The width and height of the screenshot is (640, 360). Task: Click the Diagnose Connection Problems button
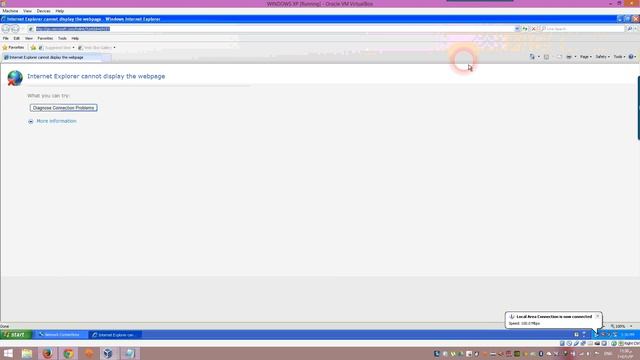(x=64, y=108)
